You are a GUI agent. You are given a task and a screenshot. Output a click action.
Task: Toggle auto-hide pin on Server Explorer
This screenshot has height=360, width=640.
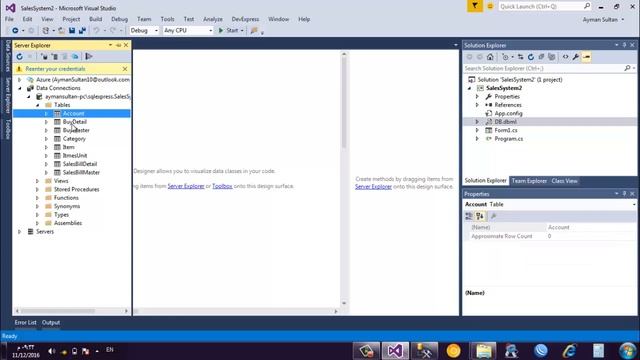(118, 45)
